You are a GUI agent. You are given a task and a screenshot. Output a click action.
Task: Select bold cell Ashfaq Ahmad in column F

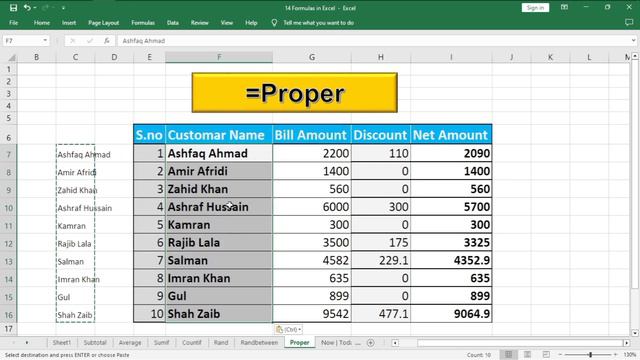(x=219, y=153)
